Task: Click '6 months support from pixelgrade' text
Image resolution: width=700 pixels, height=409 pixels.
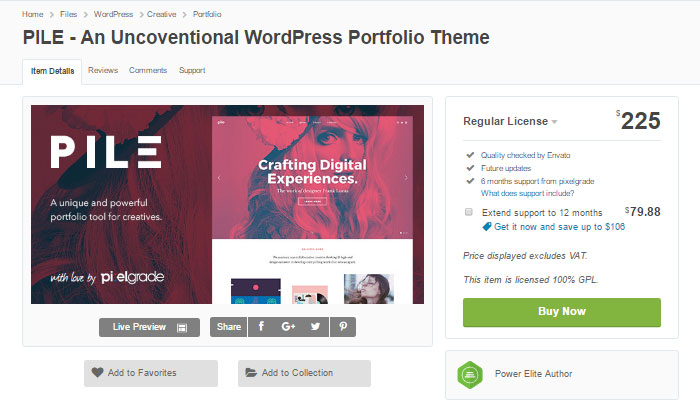Action: coord(538,181)
